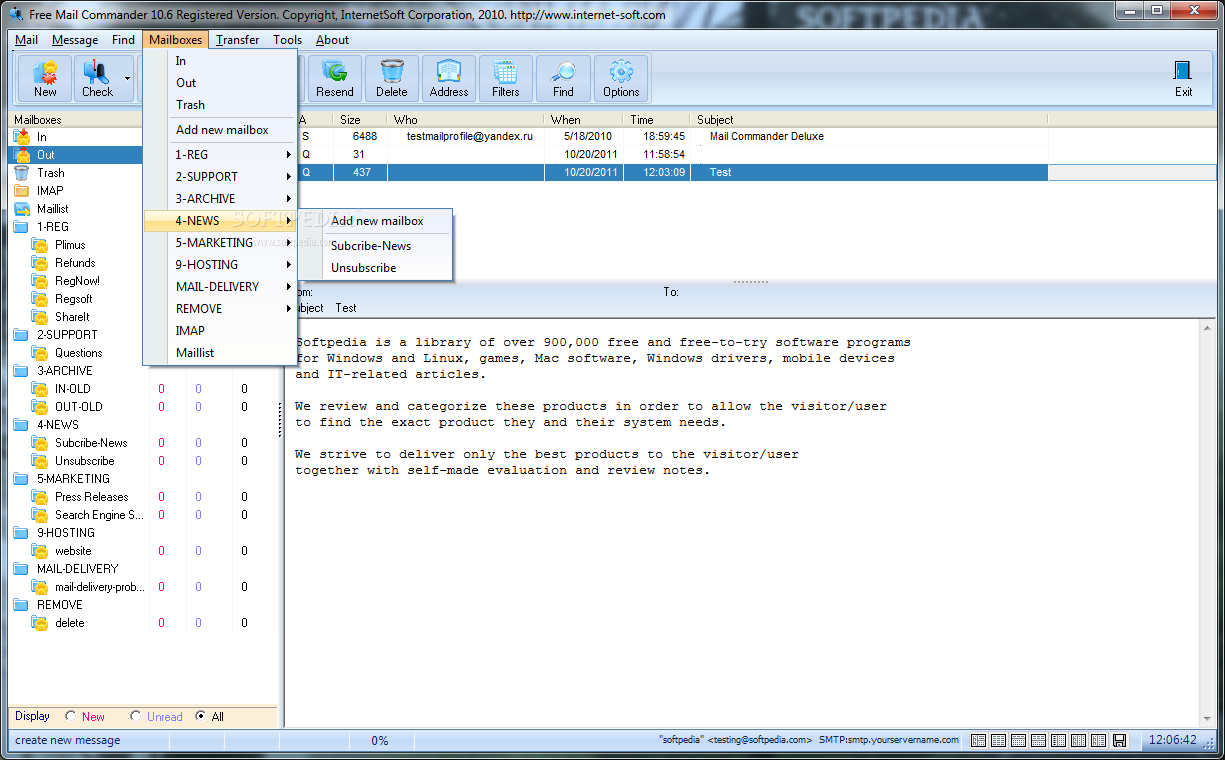Click the Exit door icon
The height and width of the screenshot is (760, 1225).
tap(1183, 78)
